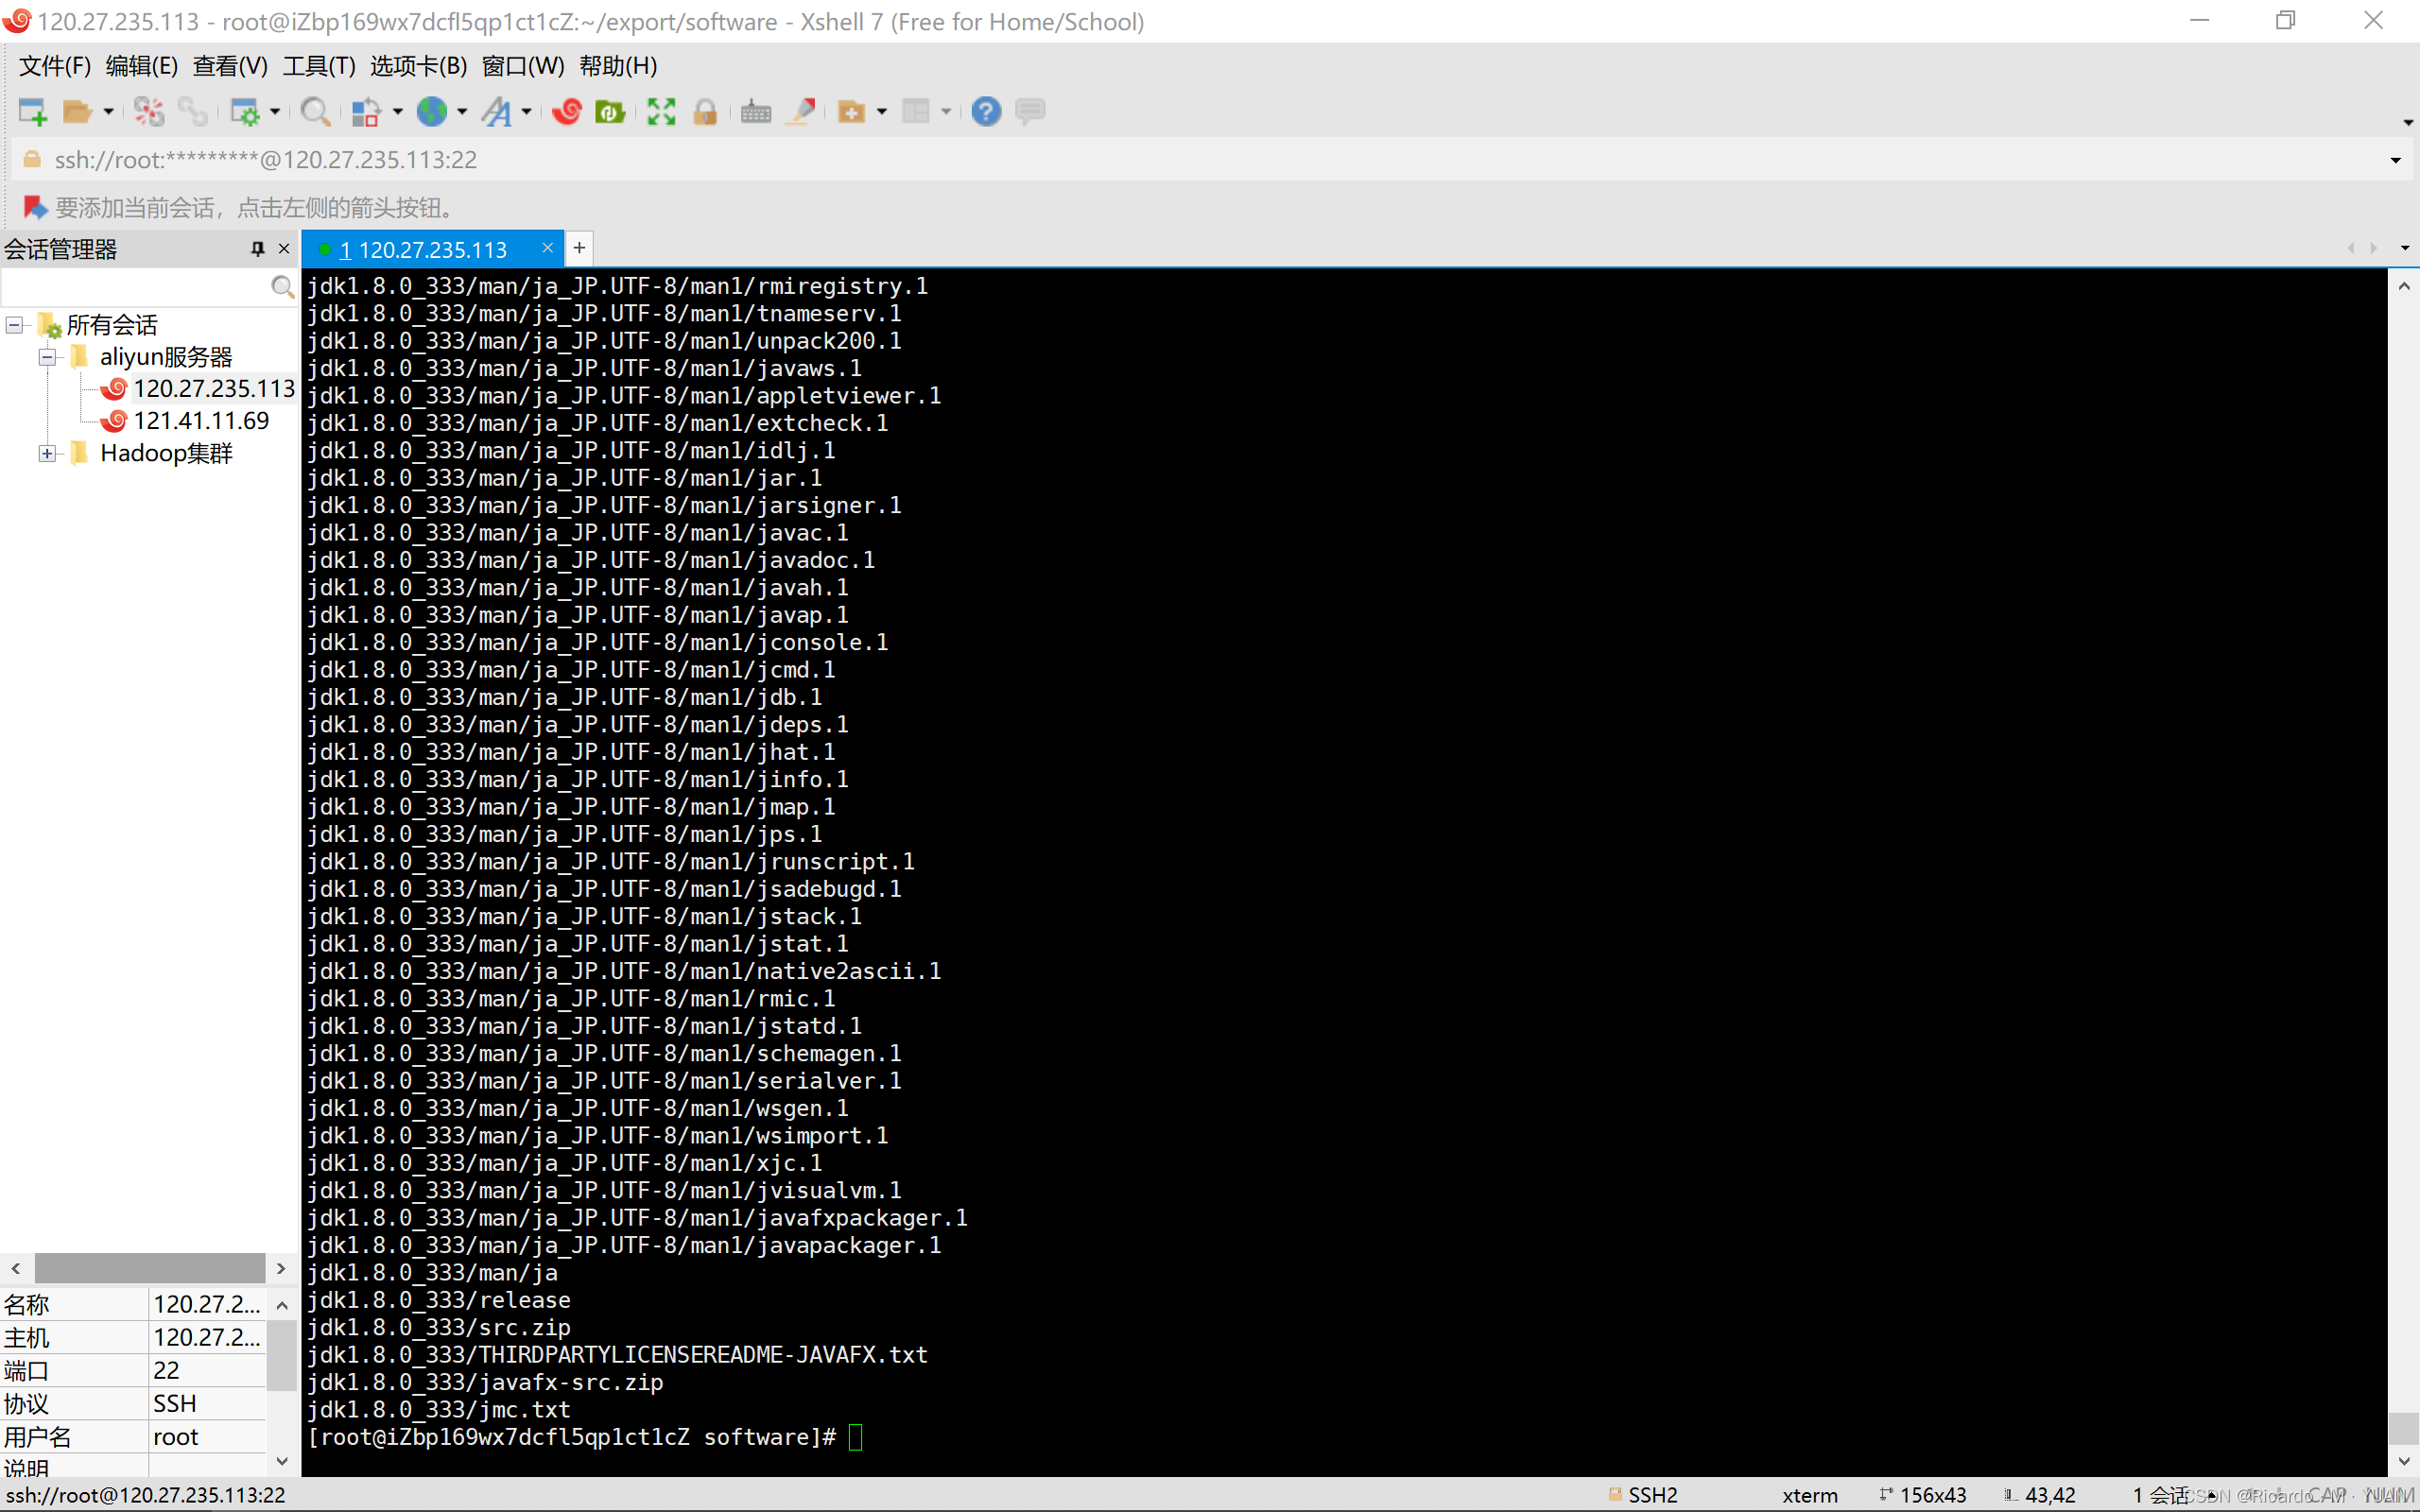
Task: Toggle full screen mode icon
Action: (661, 111)
